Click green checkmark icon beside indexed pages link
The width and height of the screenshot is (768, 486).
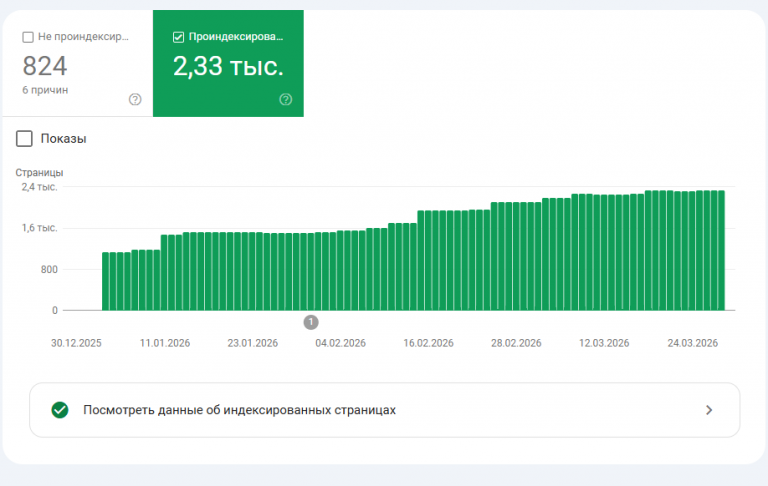(x=60, y=410)
